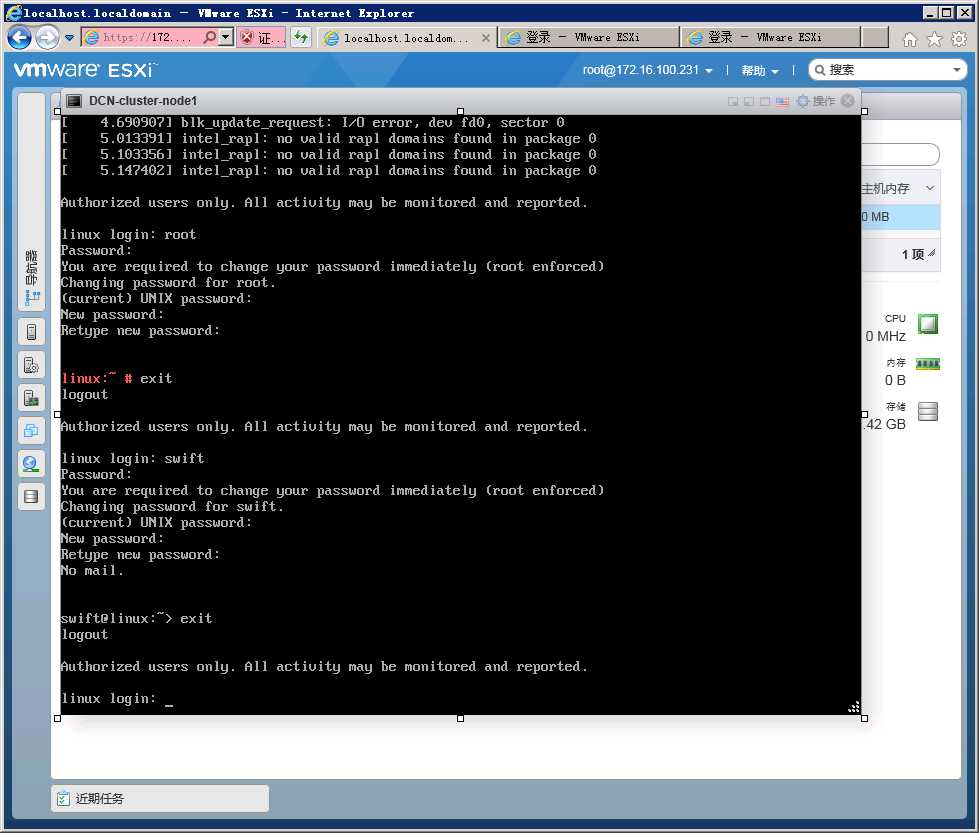Click the storage (存储) disk icon
This screenshot has width=979, height=833.
tap(928, 412)
